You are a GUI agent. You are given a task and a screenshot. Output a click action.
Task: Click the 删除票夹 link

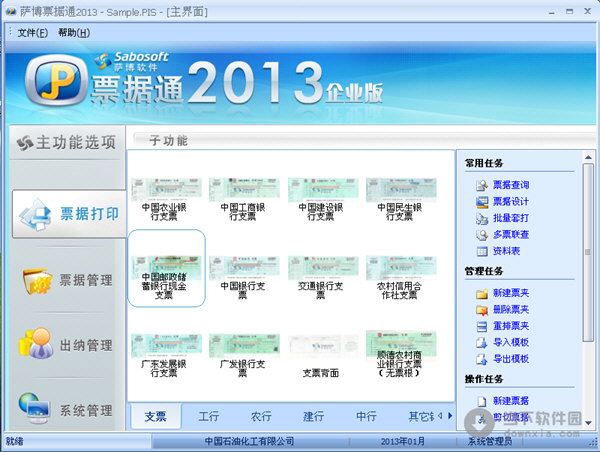[x=511, y=310]
